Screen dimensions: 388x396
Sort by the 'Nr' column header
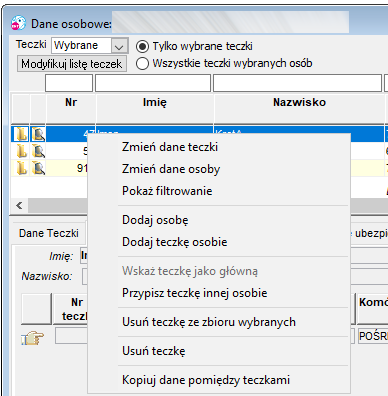(71, 109)
